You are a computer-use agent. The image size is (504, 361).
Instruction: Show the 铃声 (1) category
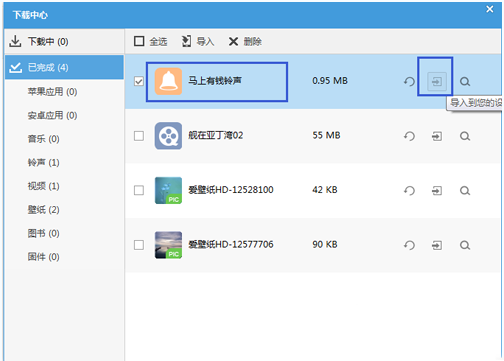pos(43,163)
